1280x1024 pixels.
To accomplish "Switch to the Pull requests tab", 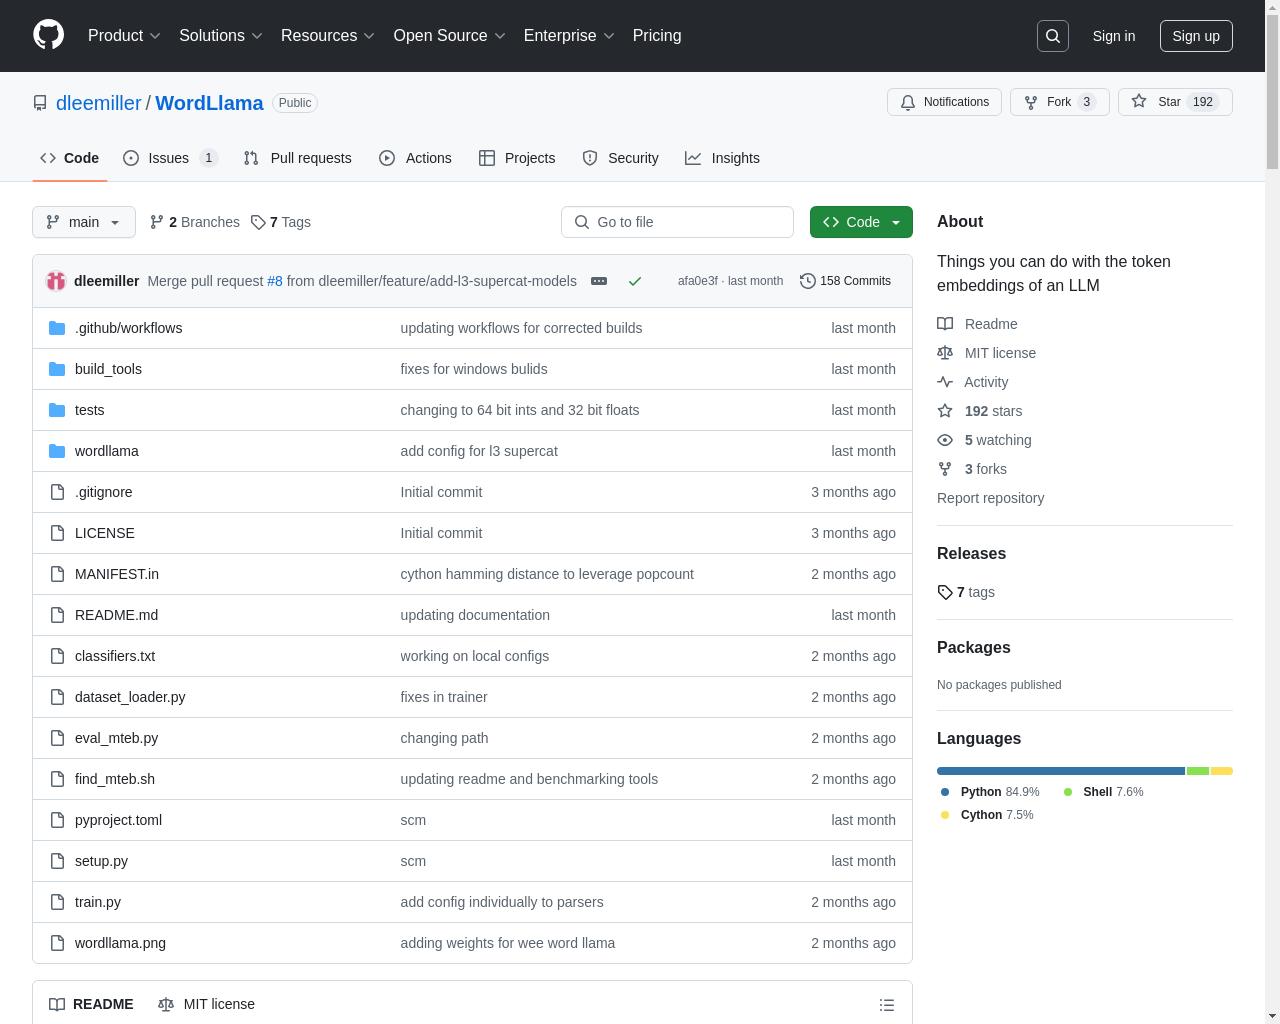I will 297,158.
